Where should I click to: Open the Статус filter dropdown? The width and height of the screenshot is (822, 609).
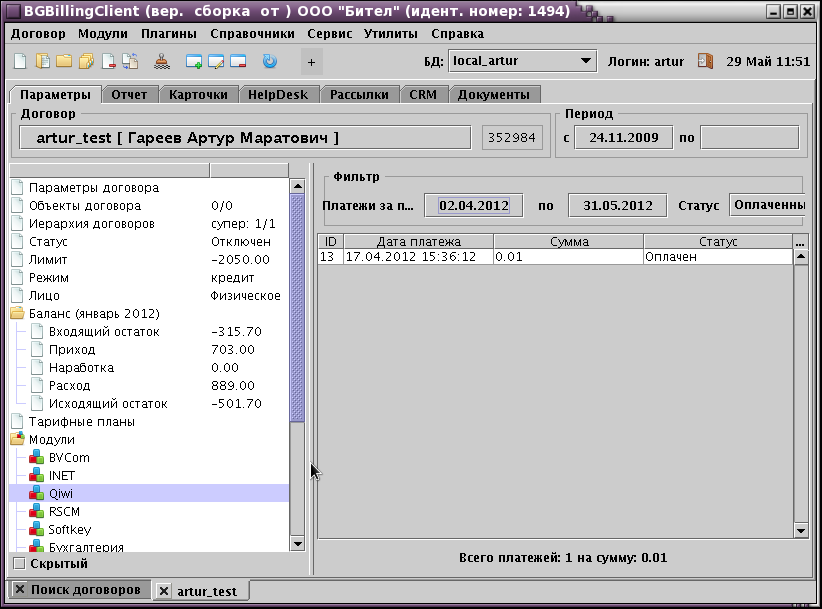click(x=766, y=205)
